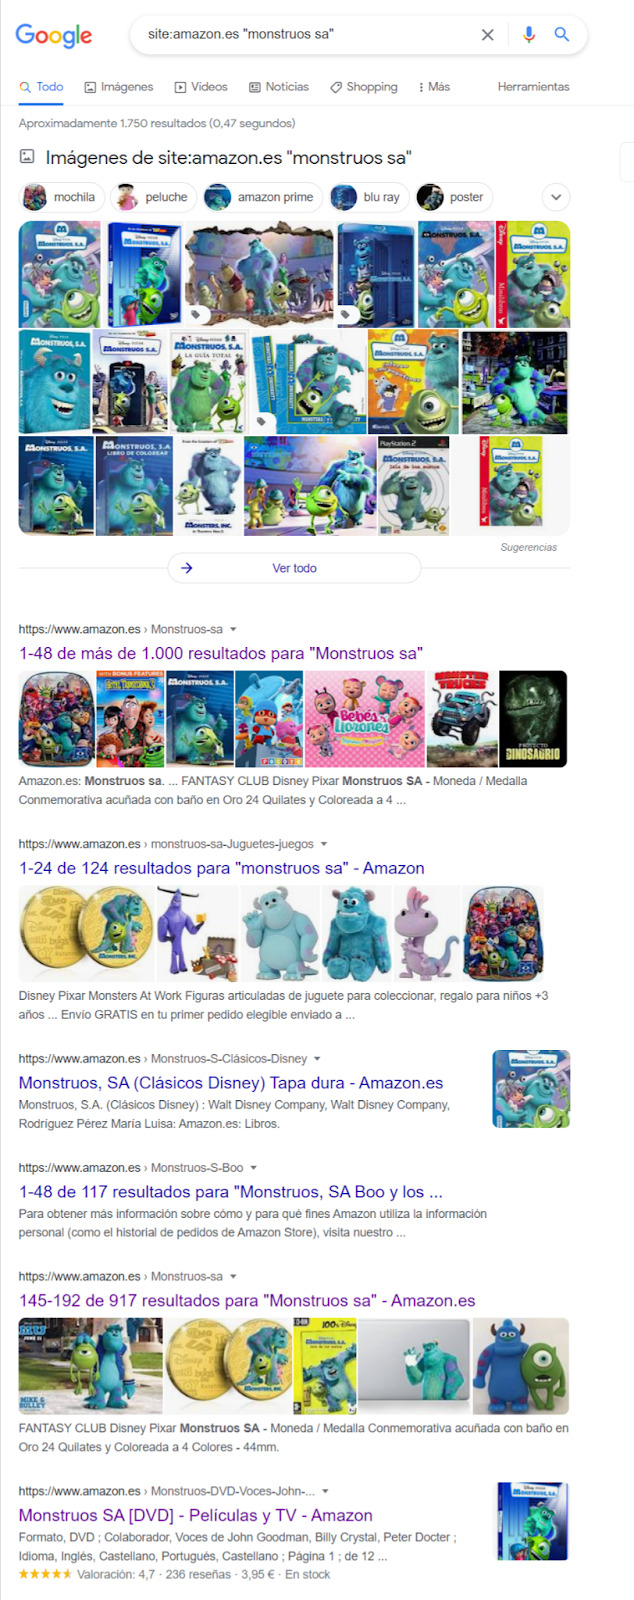The width and height of the screenshot is (634, 1600).
Task: Select the mochila image filter chip
Action: 61,197
